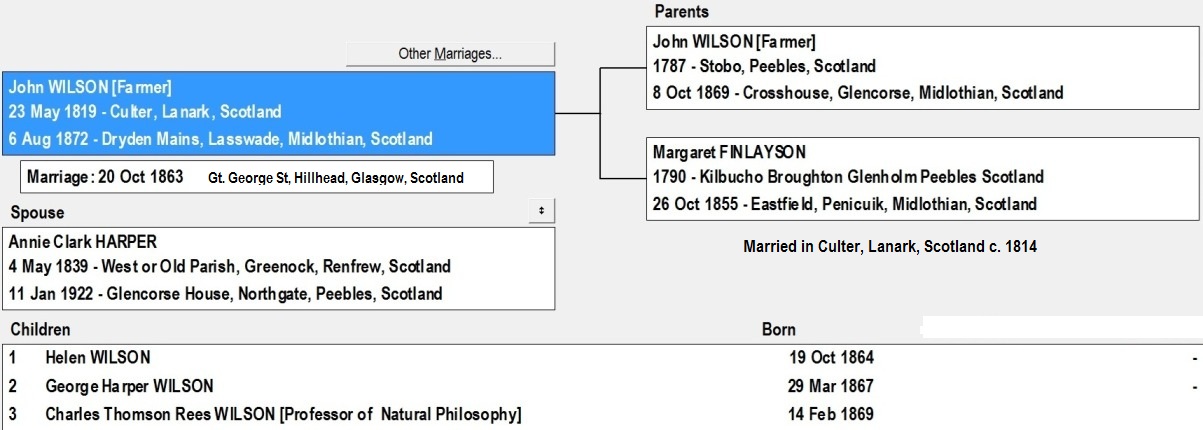Select spouse Annie Clark HARPER

click(83, 241)
